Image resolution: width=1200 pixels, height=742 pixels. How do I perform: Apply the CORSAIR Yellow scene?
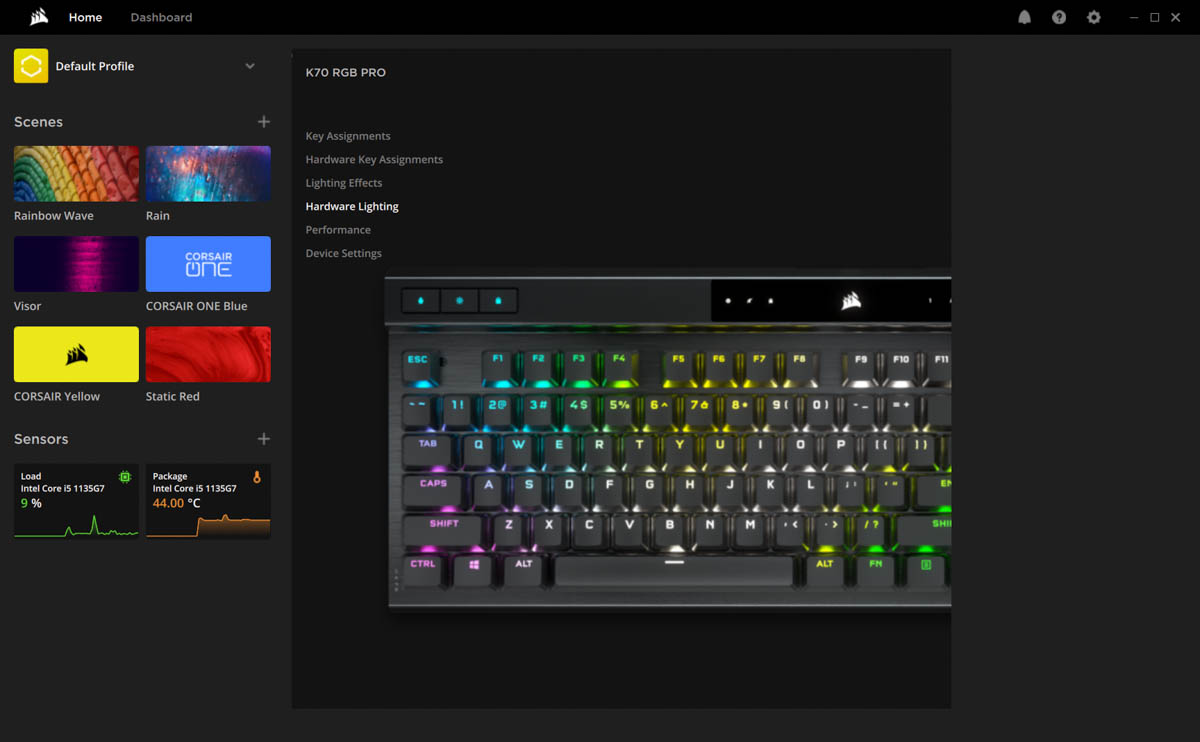point(76,354)
